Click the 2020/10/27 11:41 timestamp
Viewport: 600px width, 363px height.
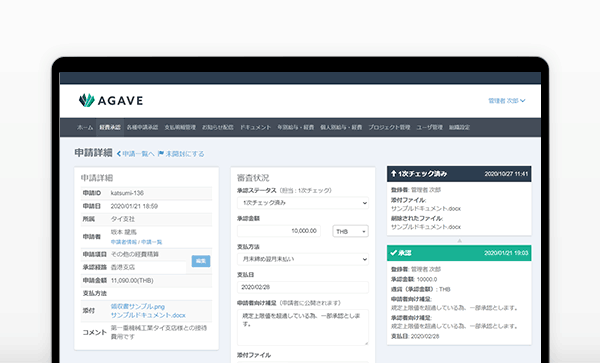(506, 174)
